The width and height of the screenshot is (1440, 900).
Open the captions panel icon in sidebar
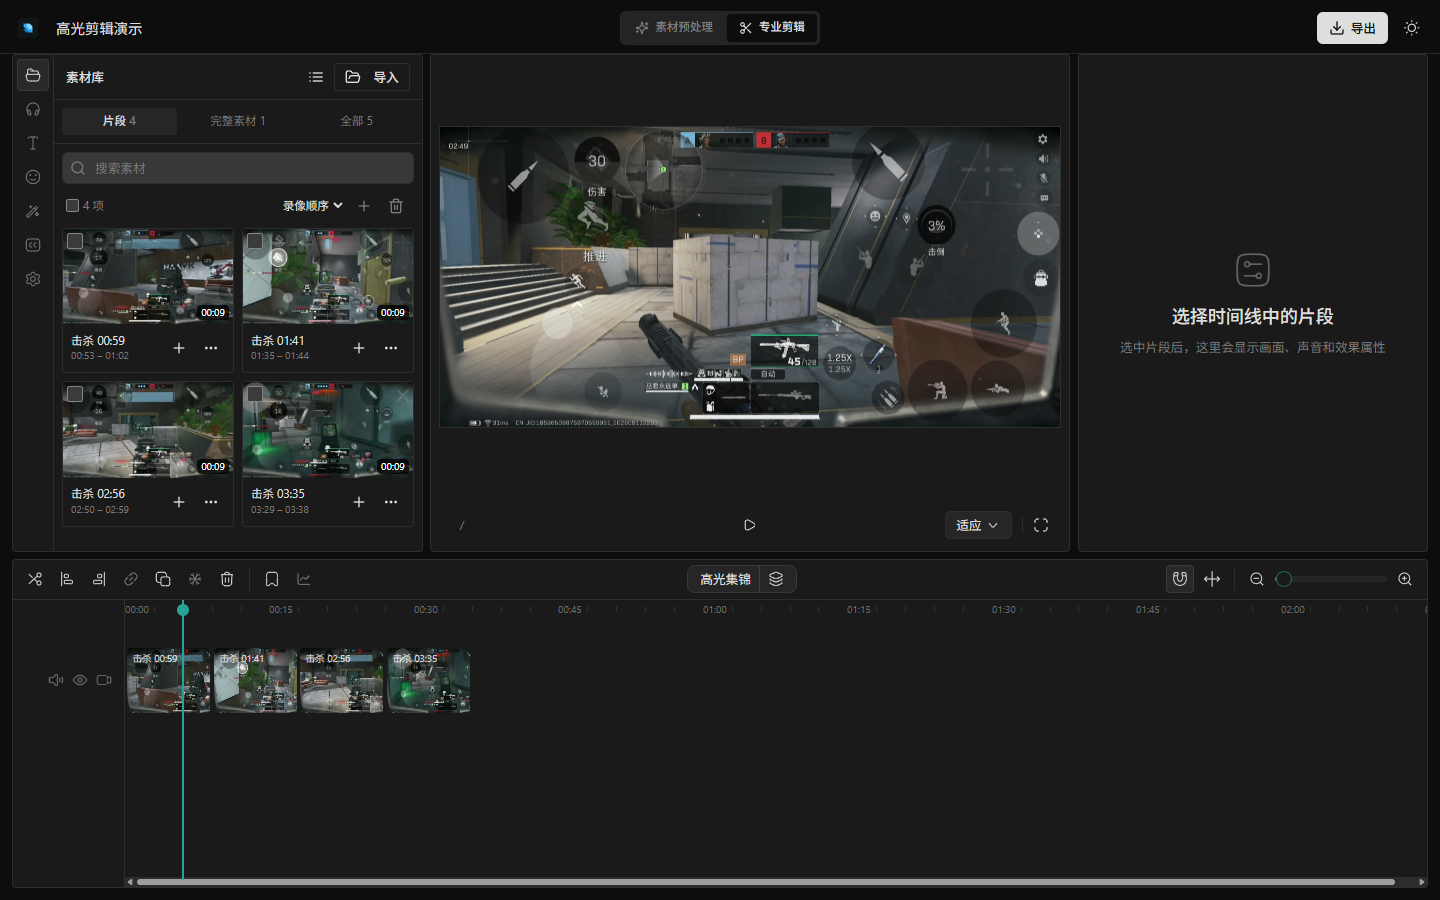tap(33, 245)
